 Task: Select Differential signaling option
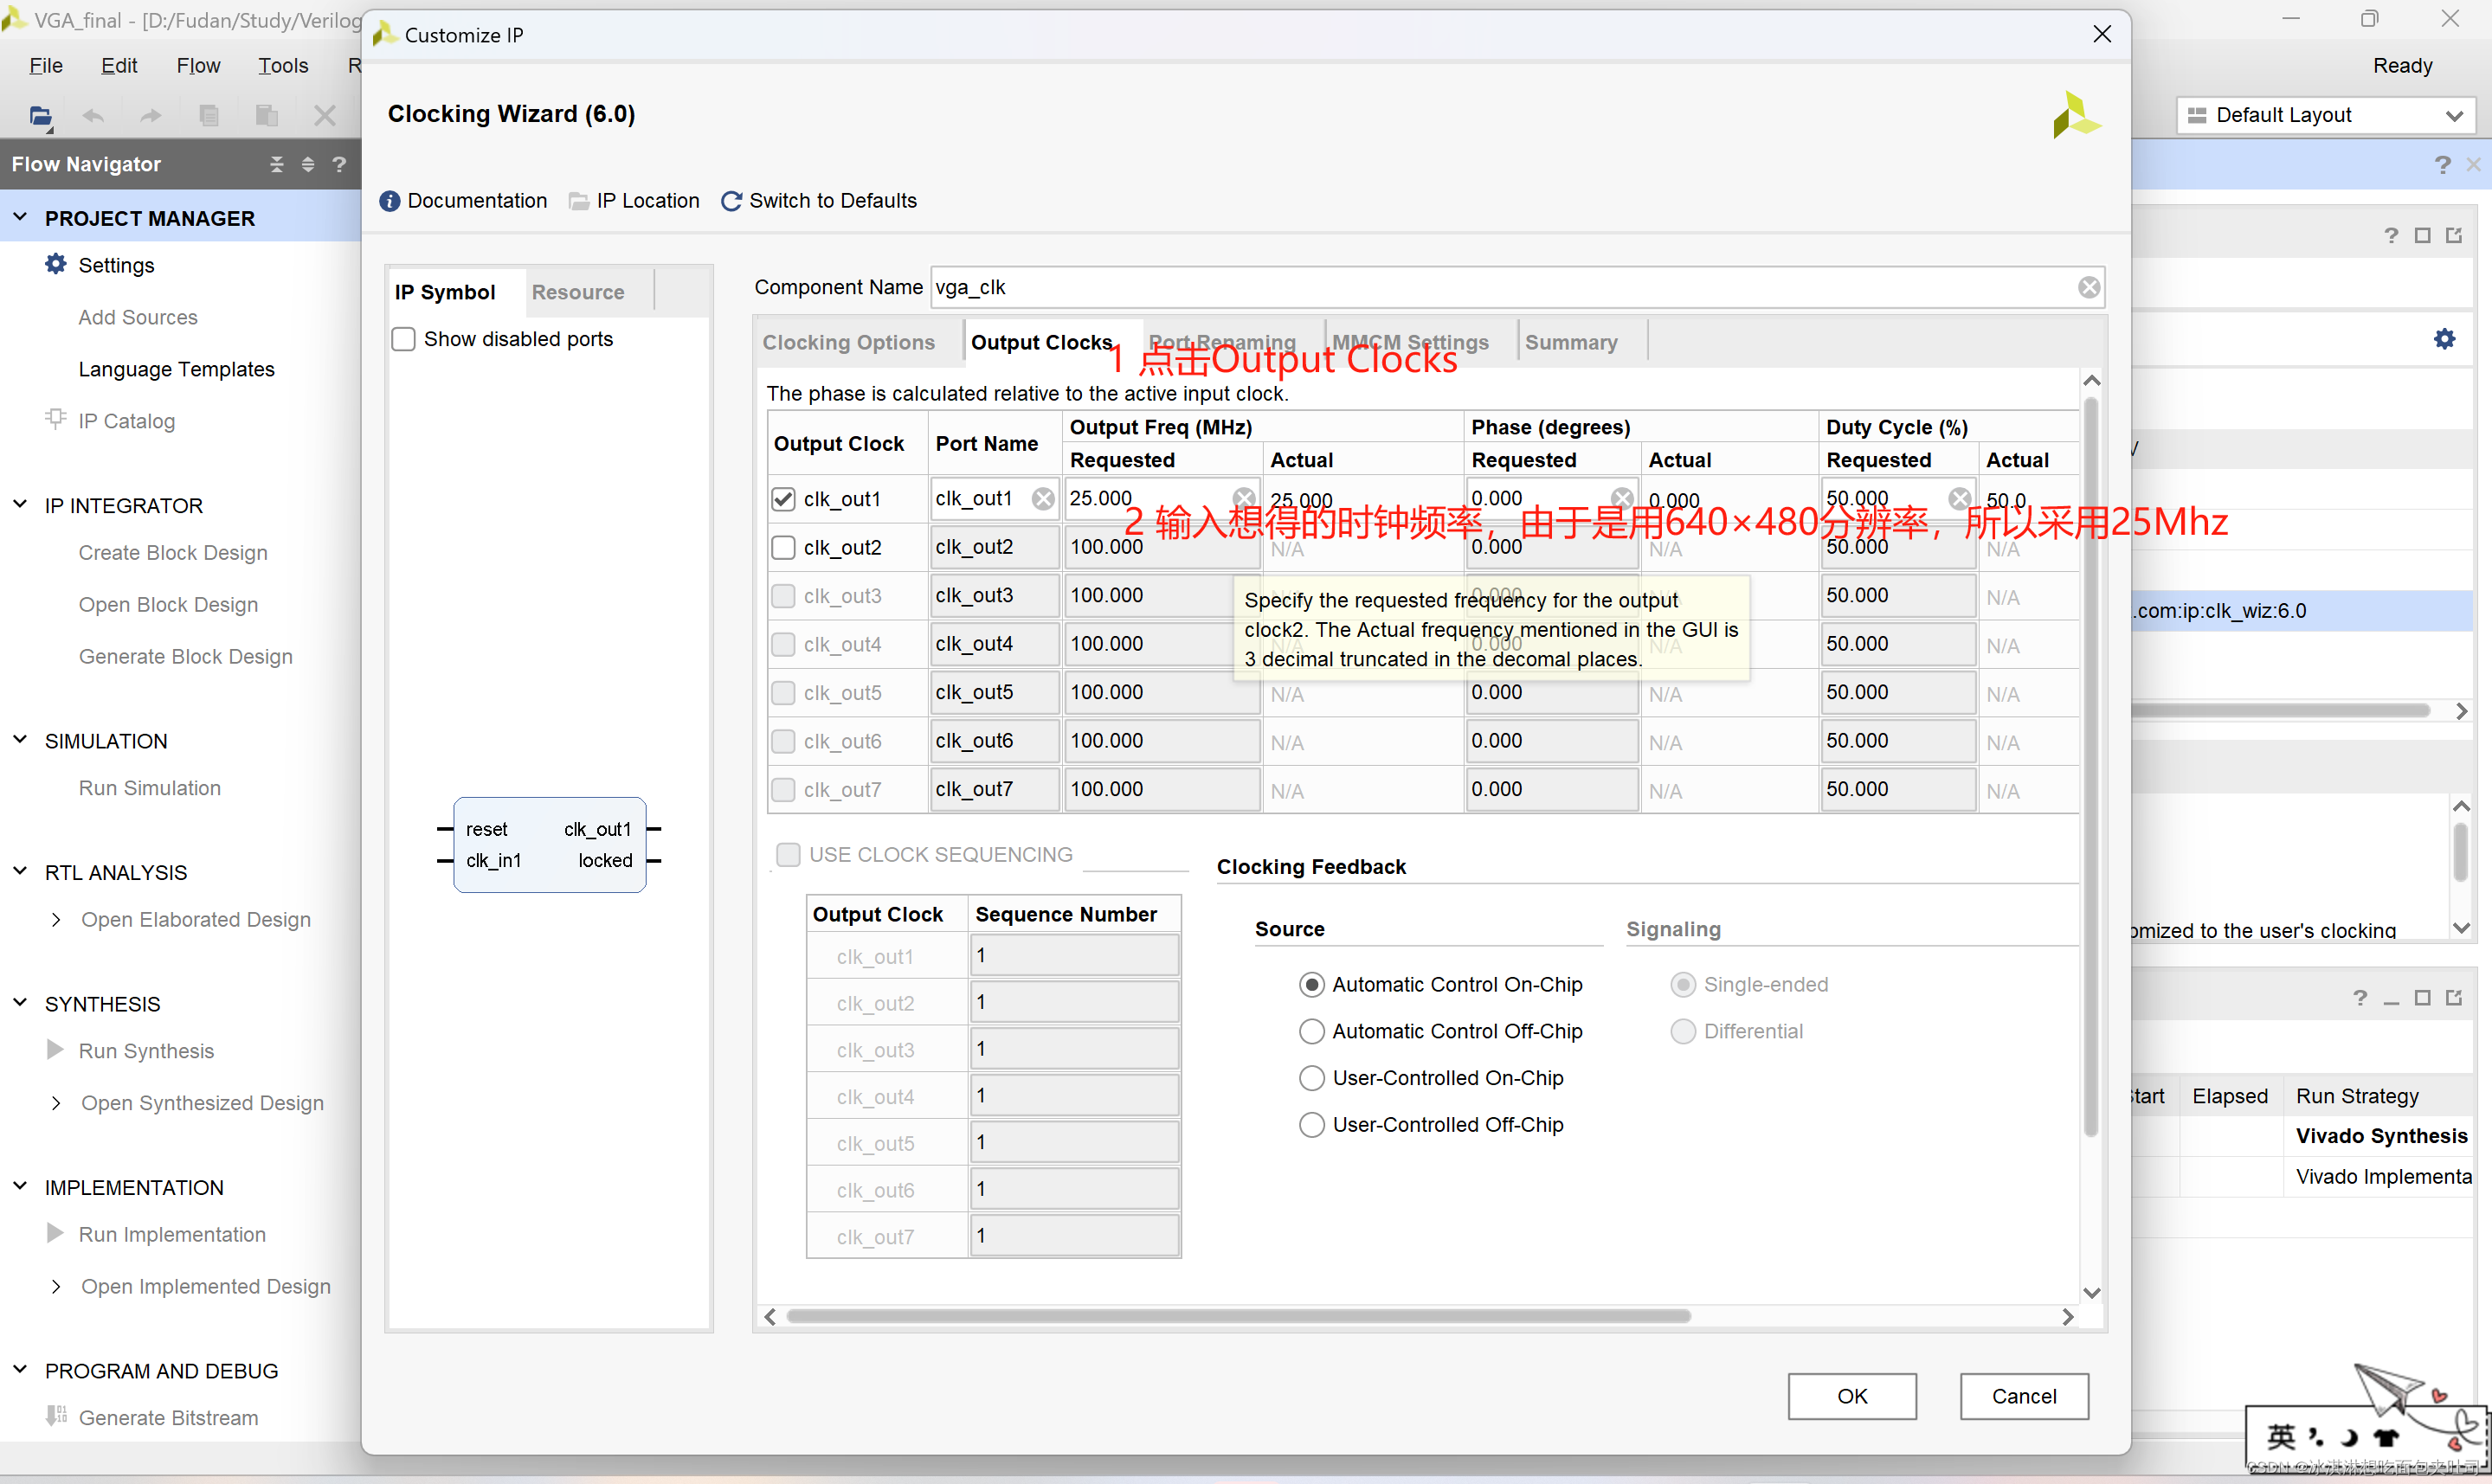(1683, 1031)
